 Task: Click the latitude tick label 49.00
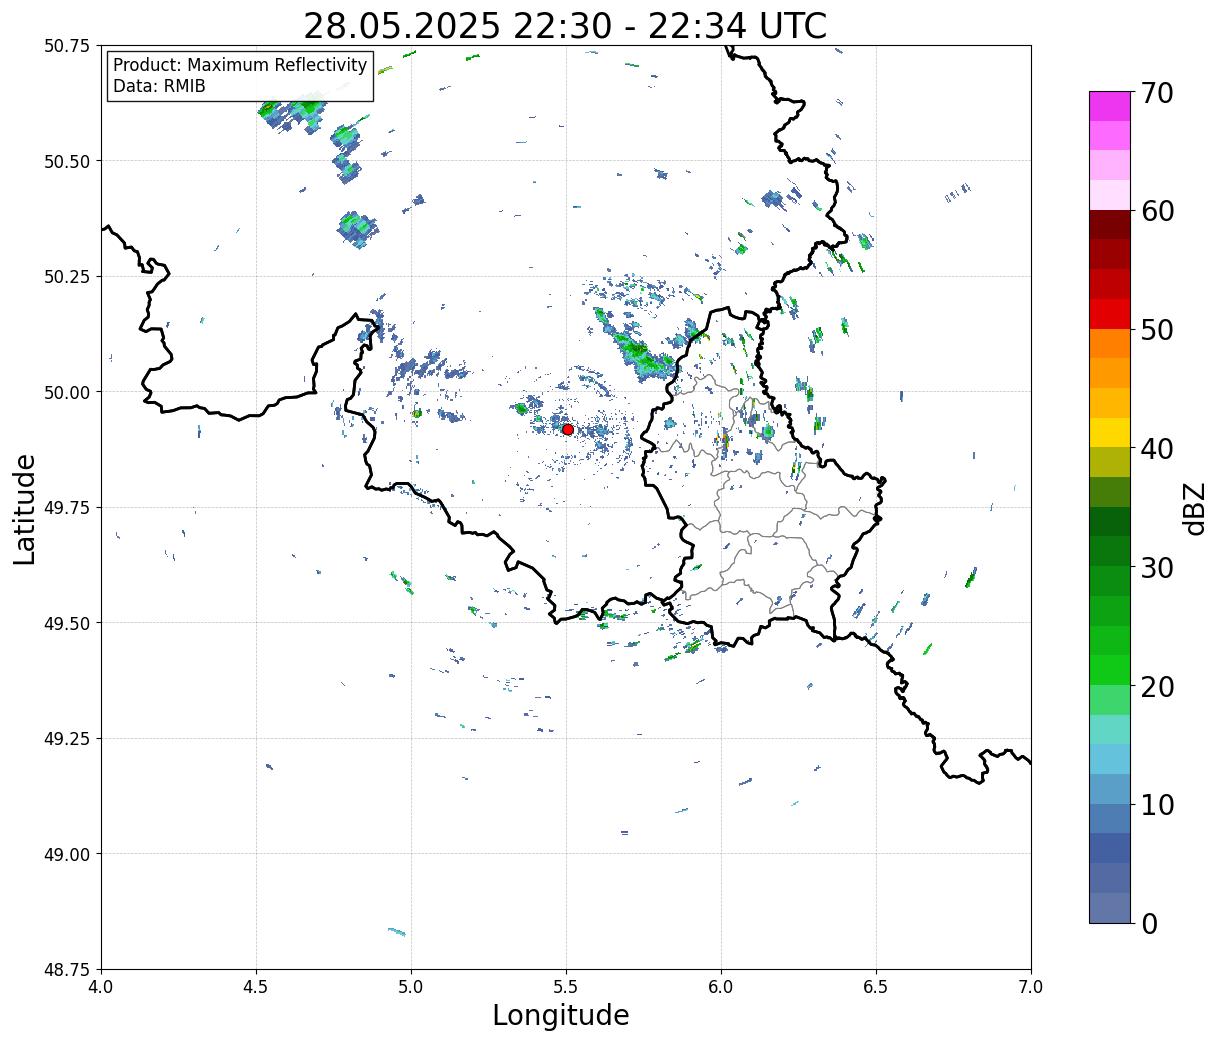(x=66, y=854)
